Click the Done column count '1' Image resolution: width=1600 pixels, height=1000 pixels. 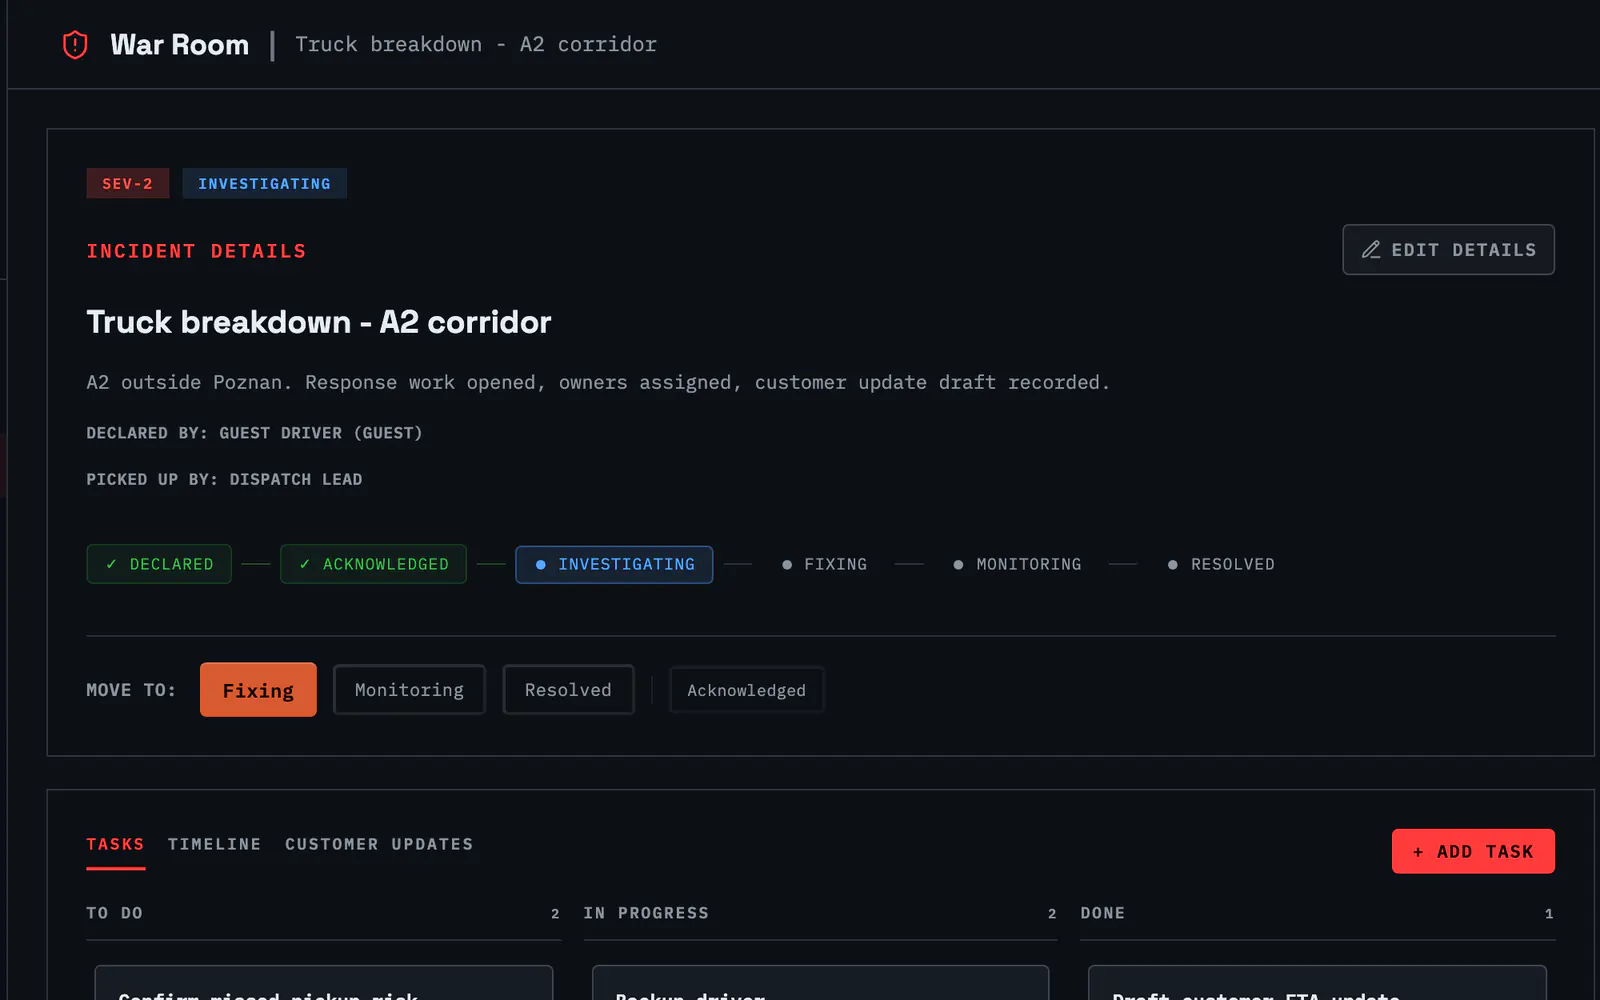coord(1549,914)
